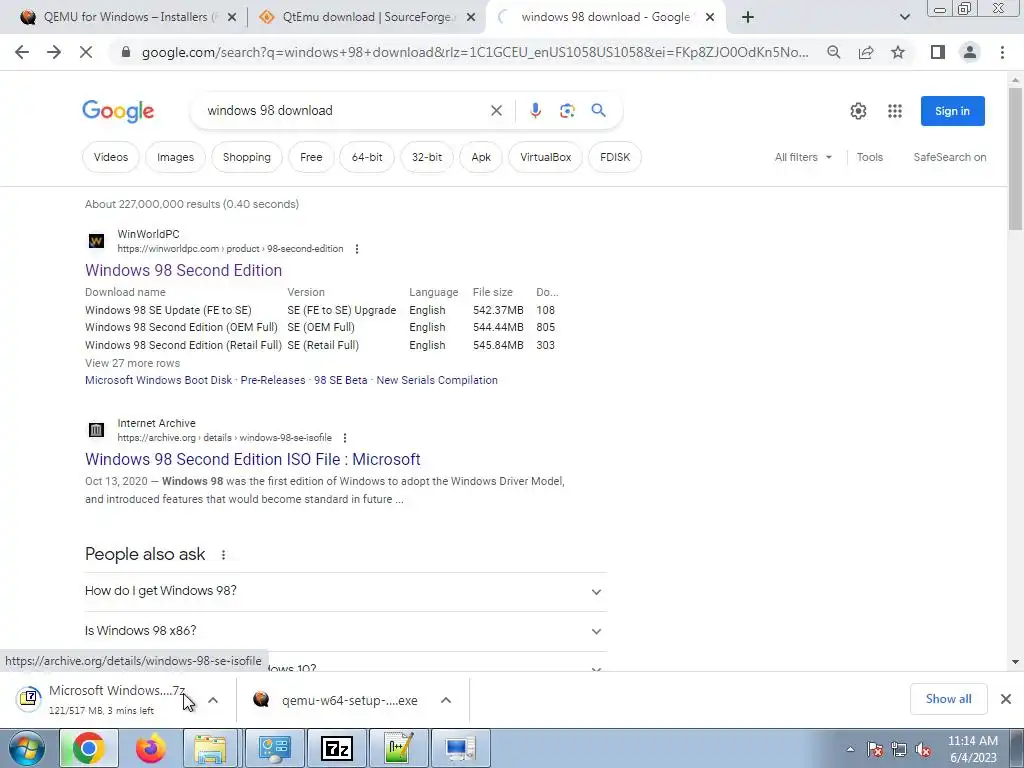Open qemu-w64-setup download options arrow
The width and height of the screenshot is (1024, 768).
446,700
